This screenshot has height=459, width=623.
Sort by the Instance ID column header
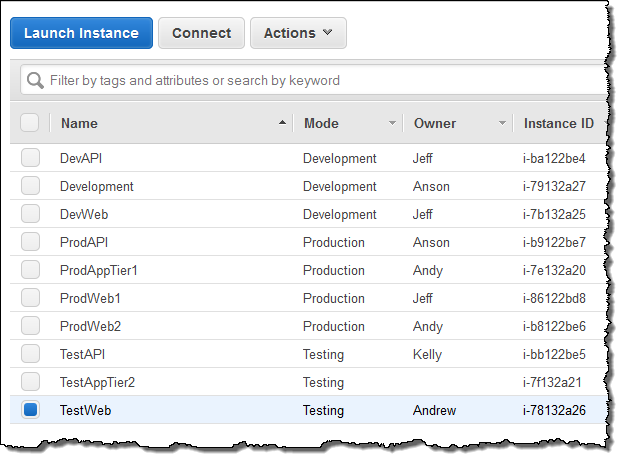click(558, 124)
